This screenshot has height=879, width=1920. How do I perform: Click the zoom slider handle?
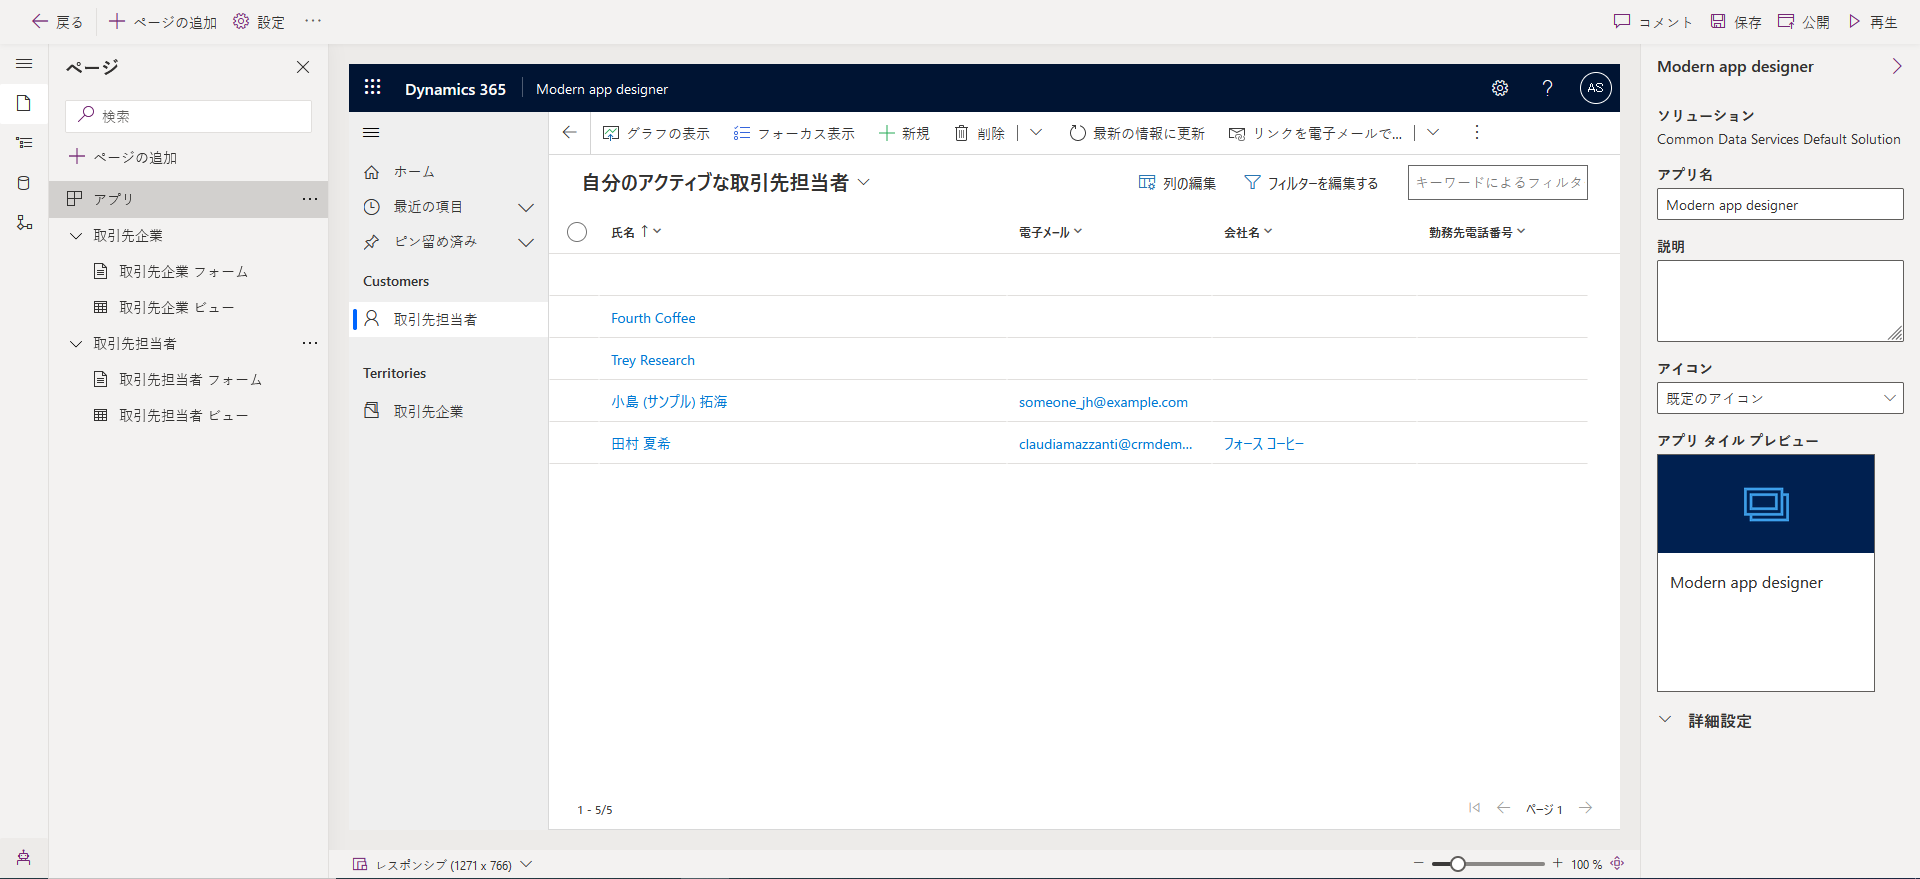pyautogui.click(x=1458, y=864)
